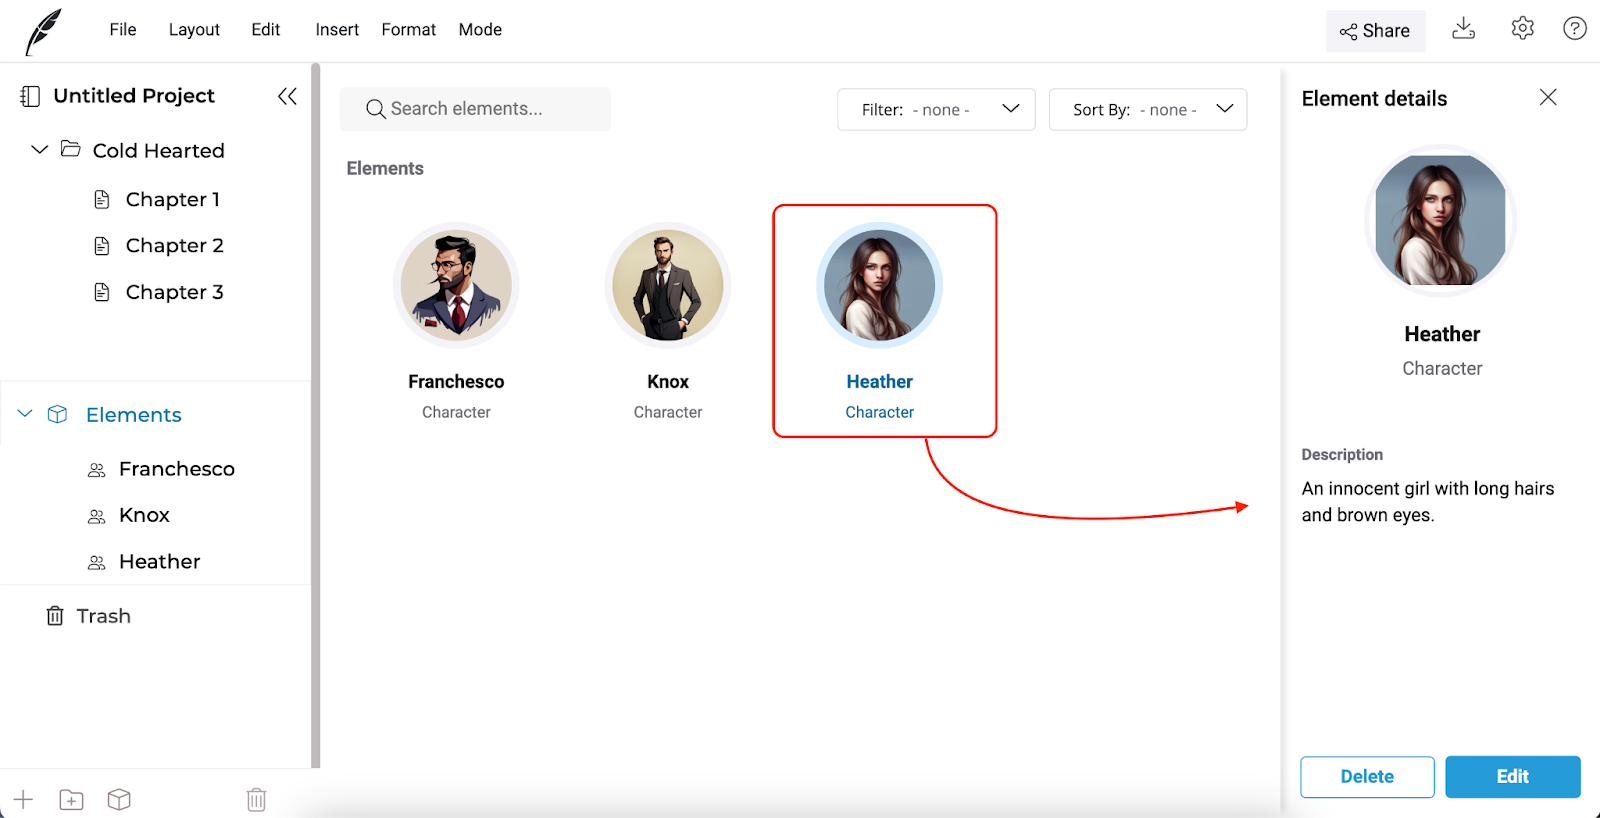
Task: Click the notebook icon beside Untitled Project
Action: [30, 96]
